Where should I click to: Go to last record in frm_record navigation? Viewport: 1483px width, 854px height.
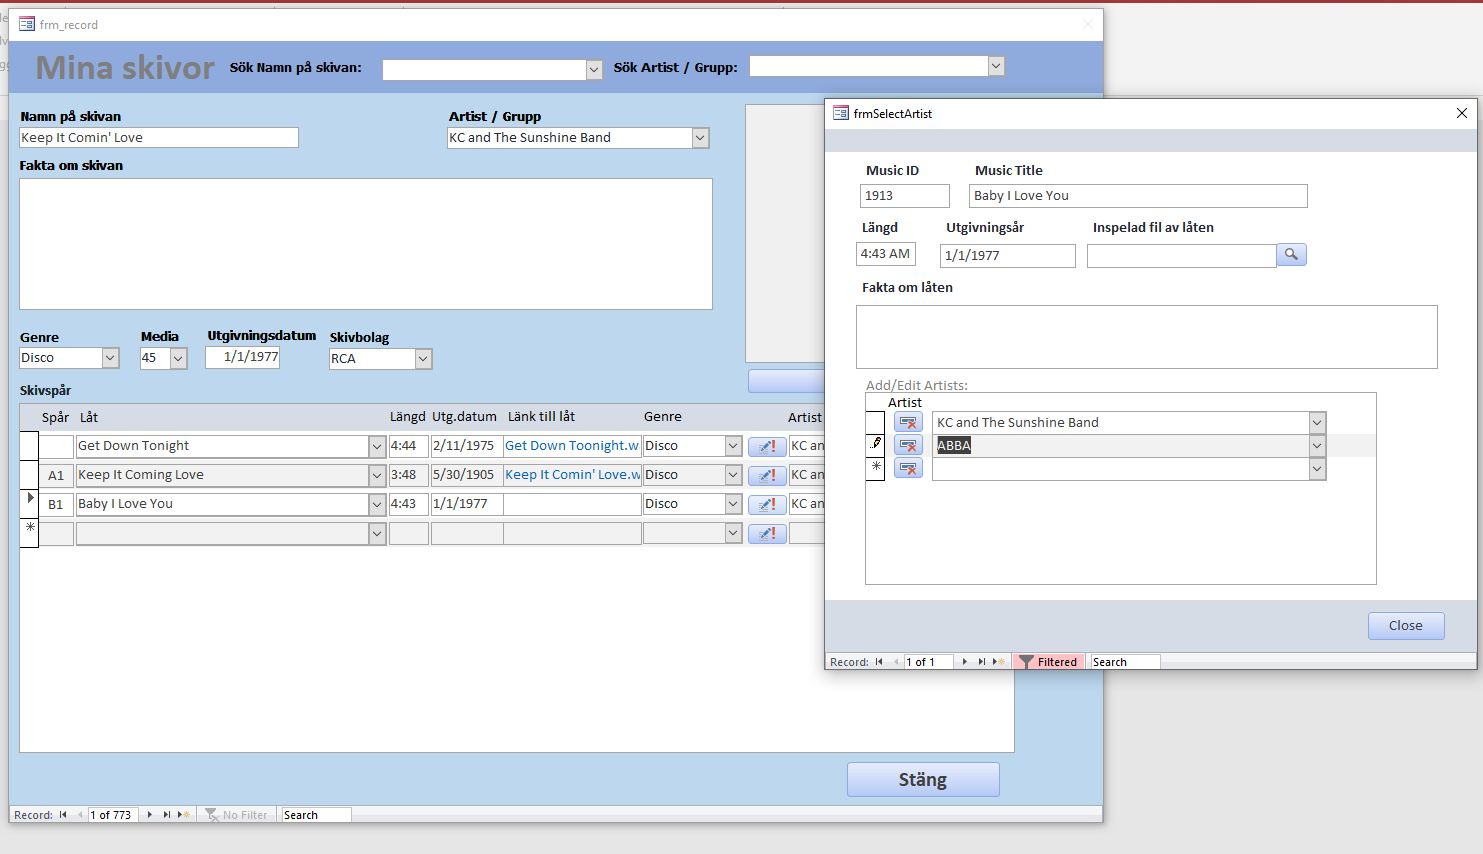click(x=167, y=815)
